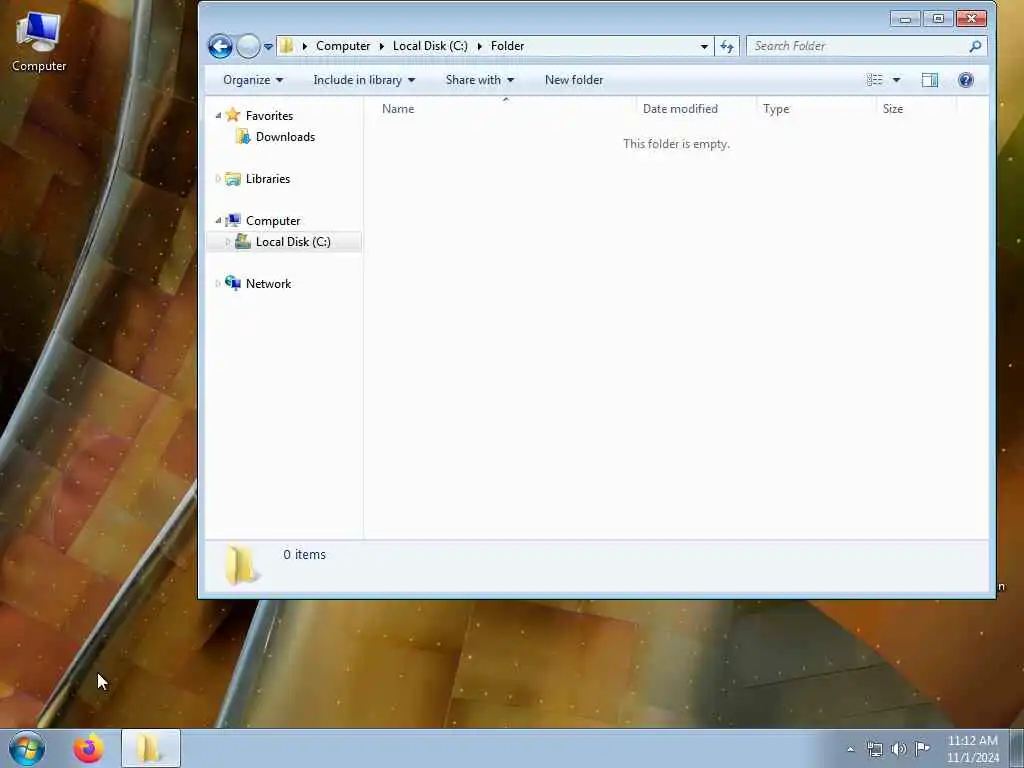This screenshot has width=1024, height=768.
Task: Select Libraries in navigation pane
Action: [268, 178]
